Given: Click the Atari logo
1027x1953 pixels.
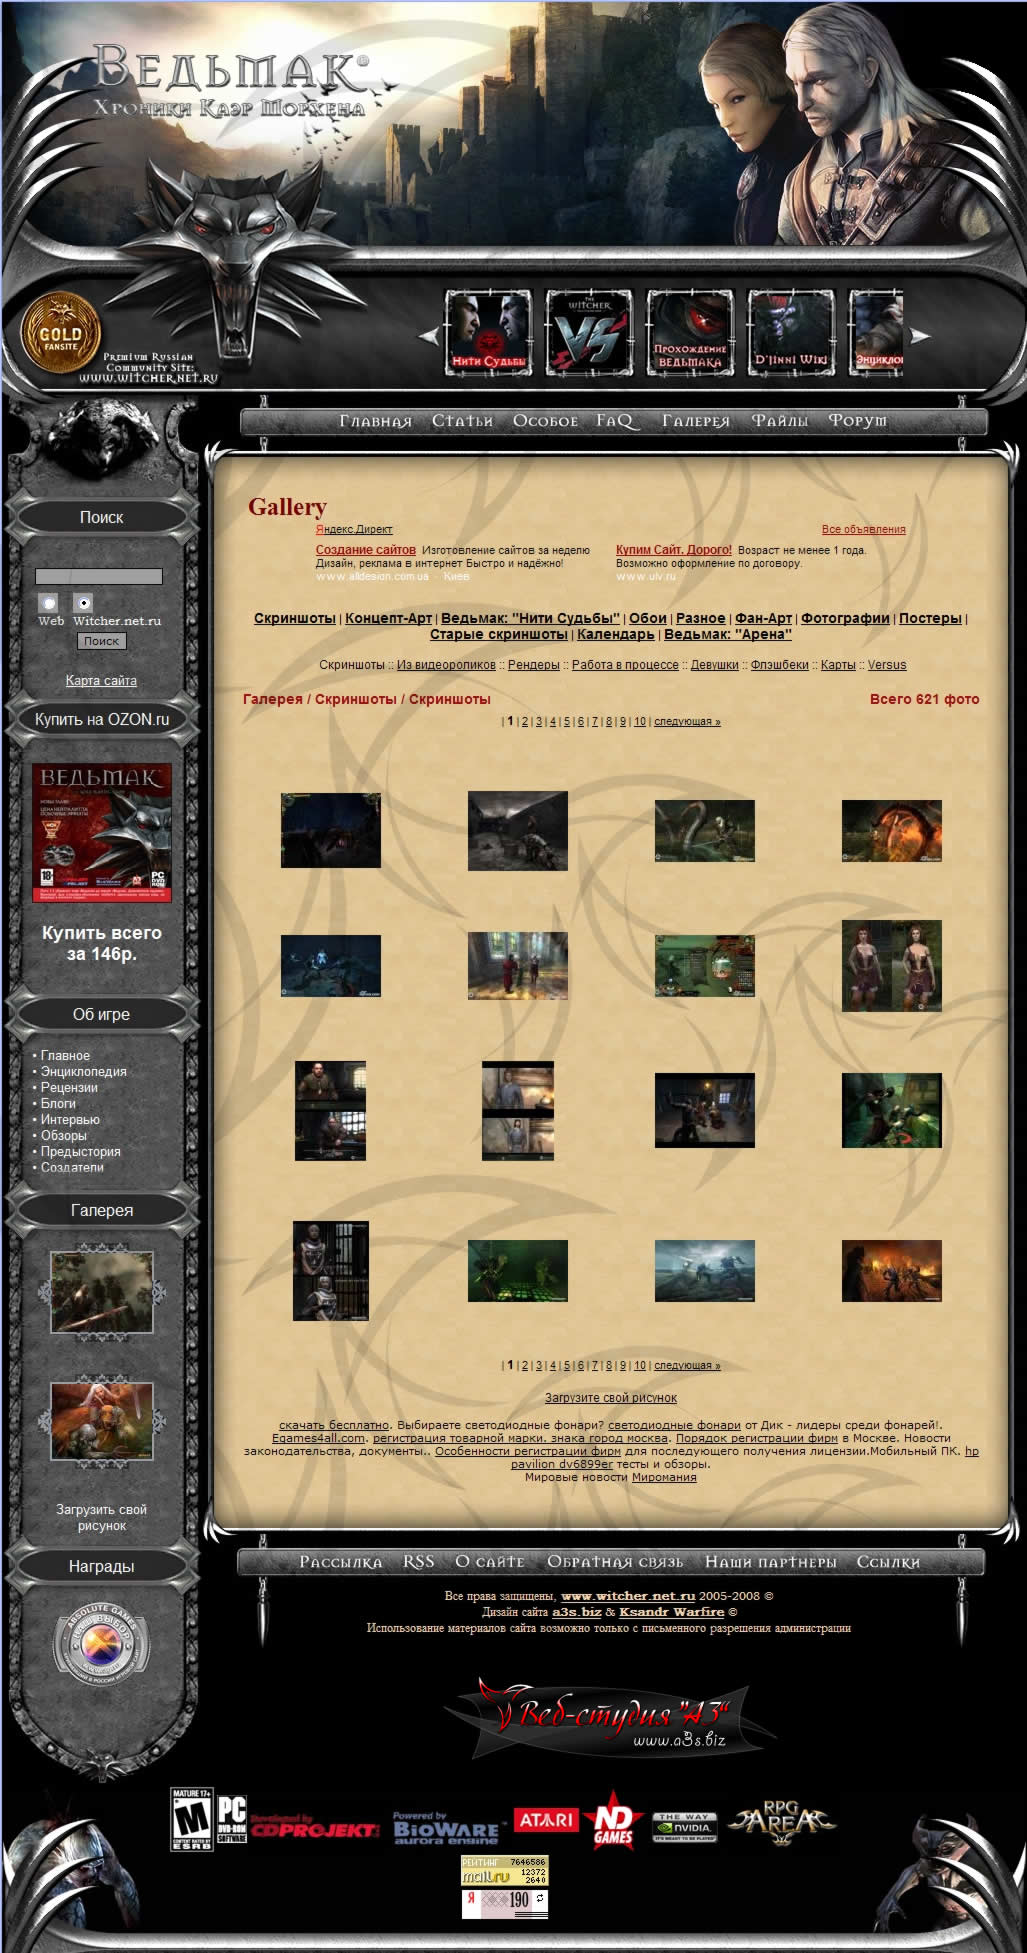Looking at the screenshot, I should point(545,1819).
